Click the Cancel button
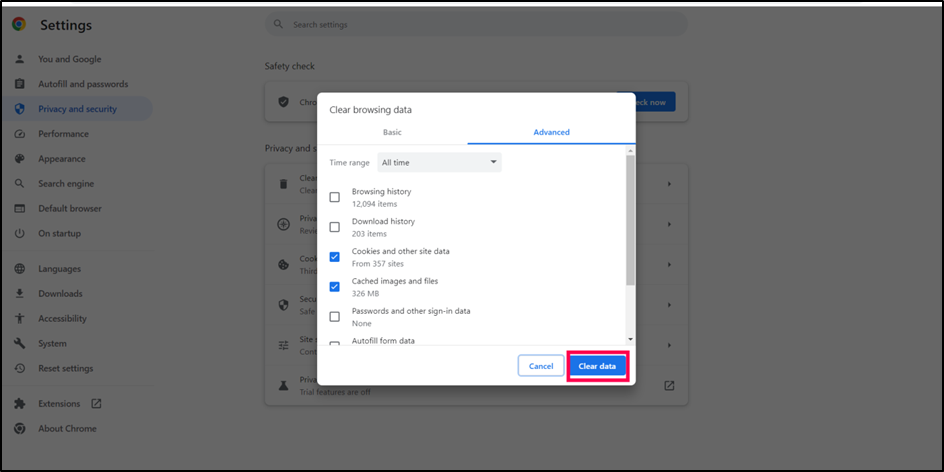Viewport: 944px width, 472px height. click(x=541, y=366)
